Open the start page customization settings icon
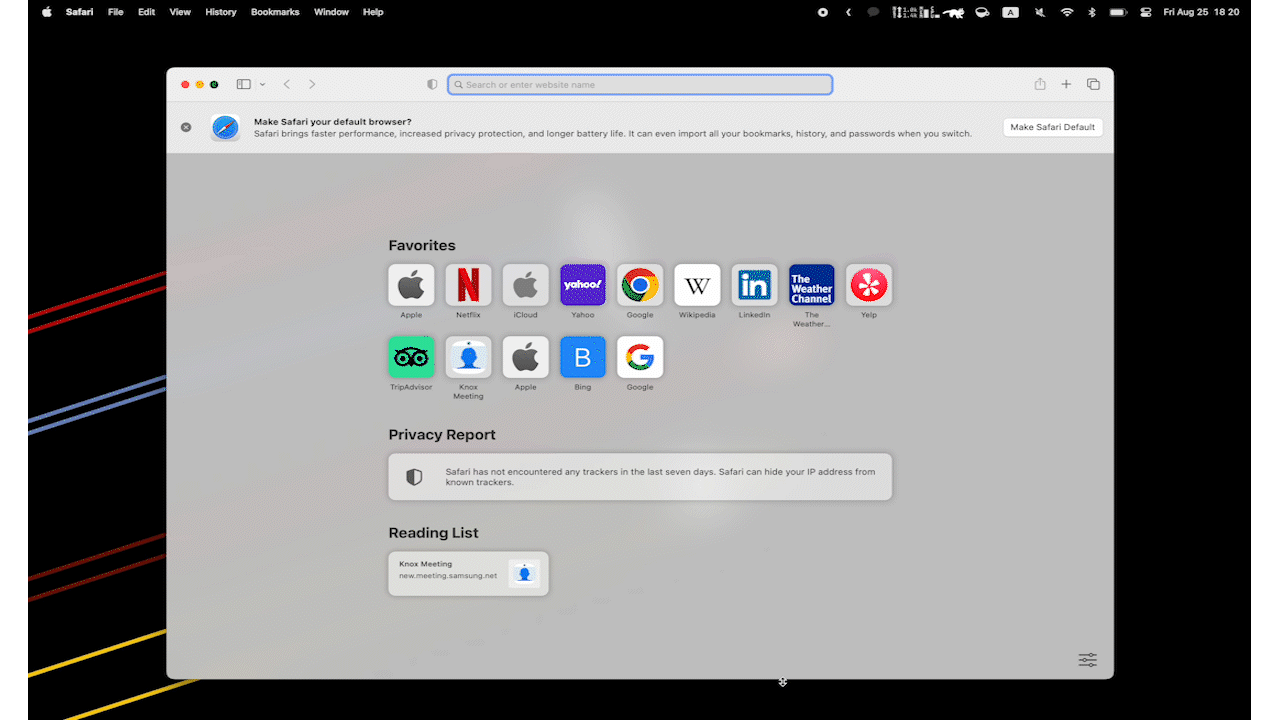Screen dimensions: 1280x720 pos(1088,660)
